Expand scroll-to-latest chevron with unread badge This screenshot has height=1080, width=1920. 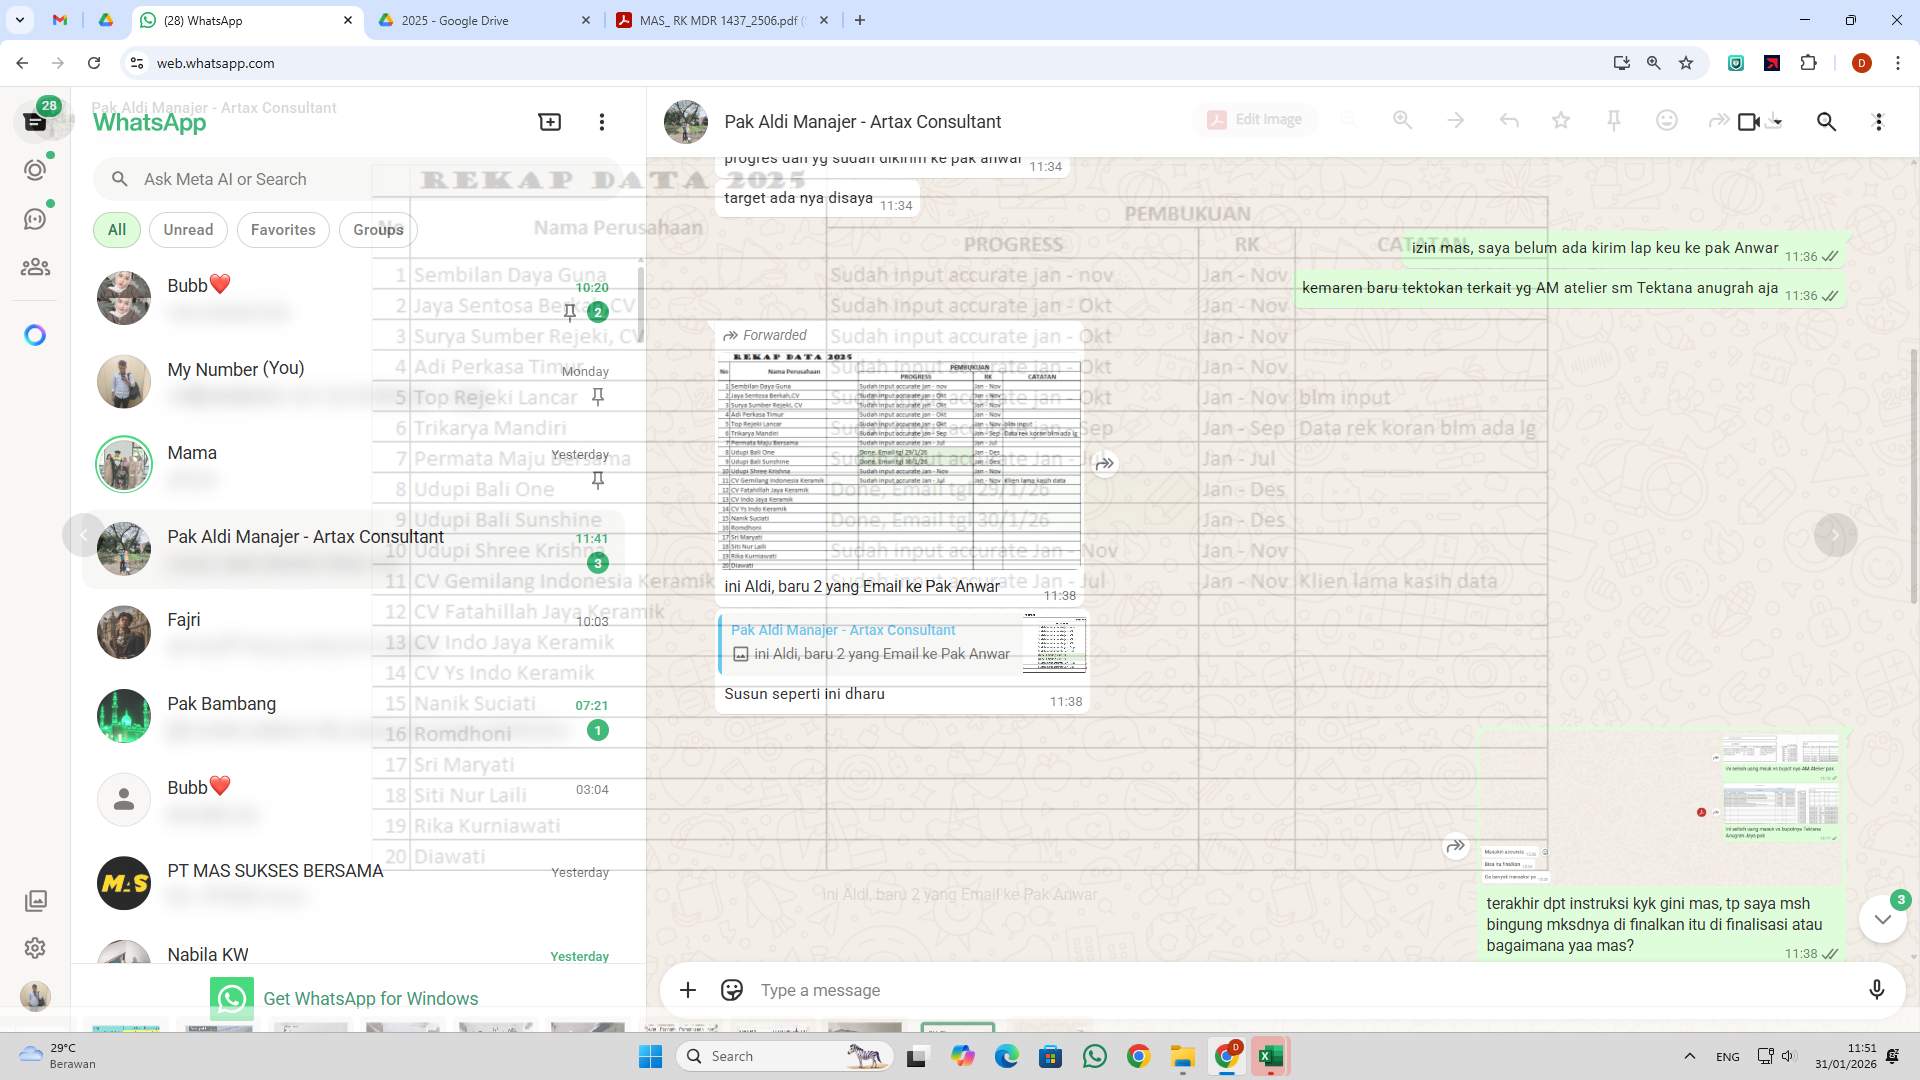pos(1884,918)
